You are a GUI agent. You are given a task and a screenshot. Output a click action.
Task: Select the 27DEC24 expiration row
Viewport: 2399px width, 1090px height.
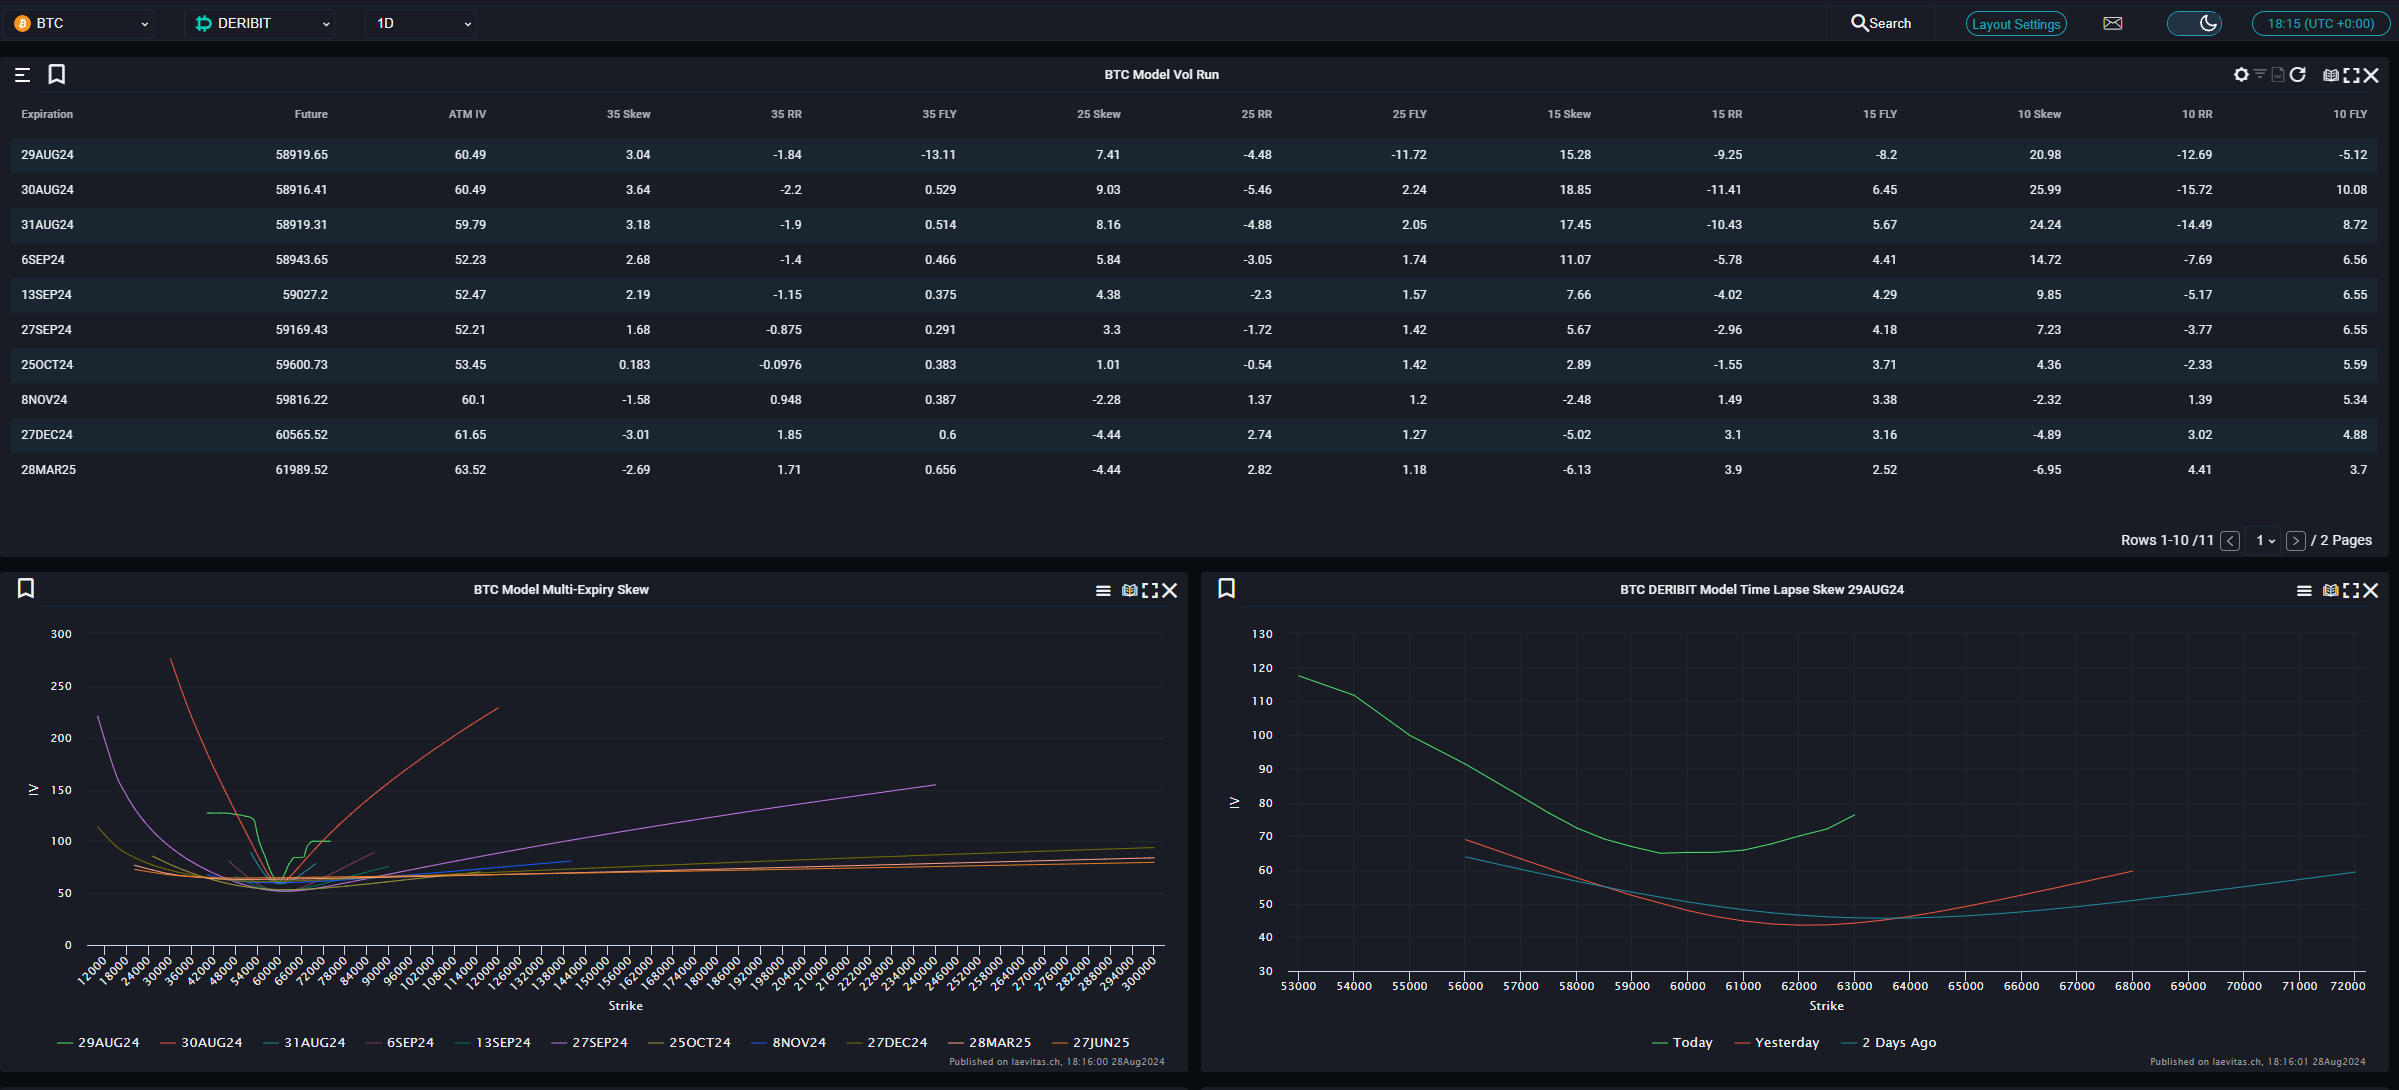click(1195, 435)
